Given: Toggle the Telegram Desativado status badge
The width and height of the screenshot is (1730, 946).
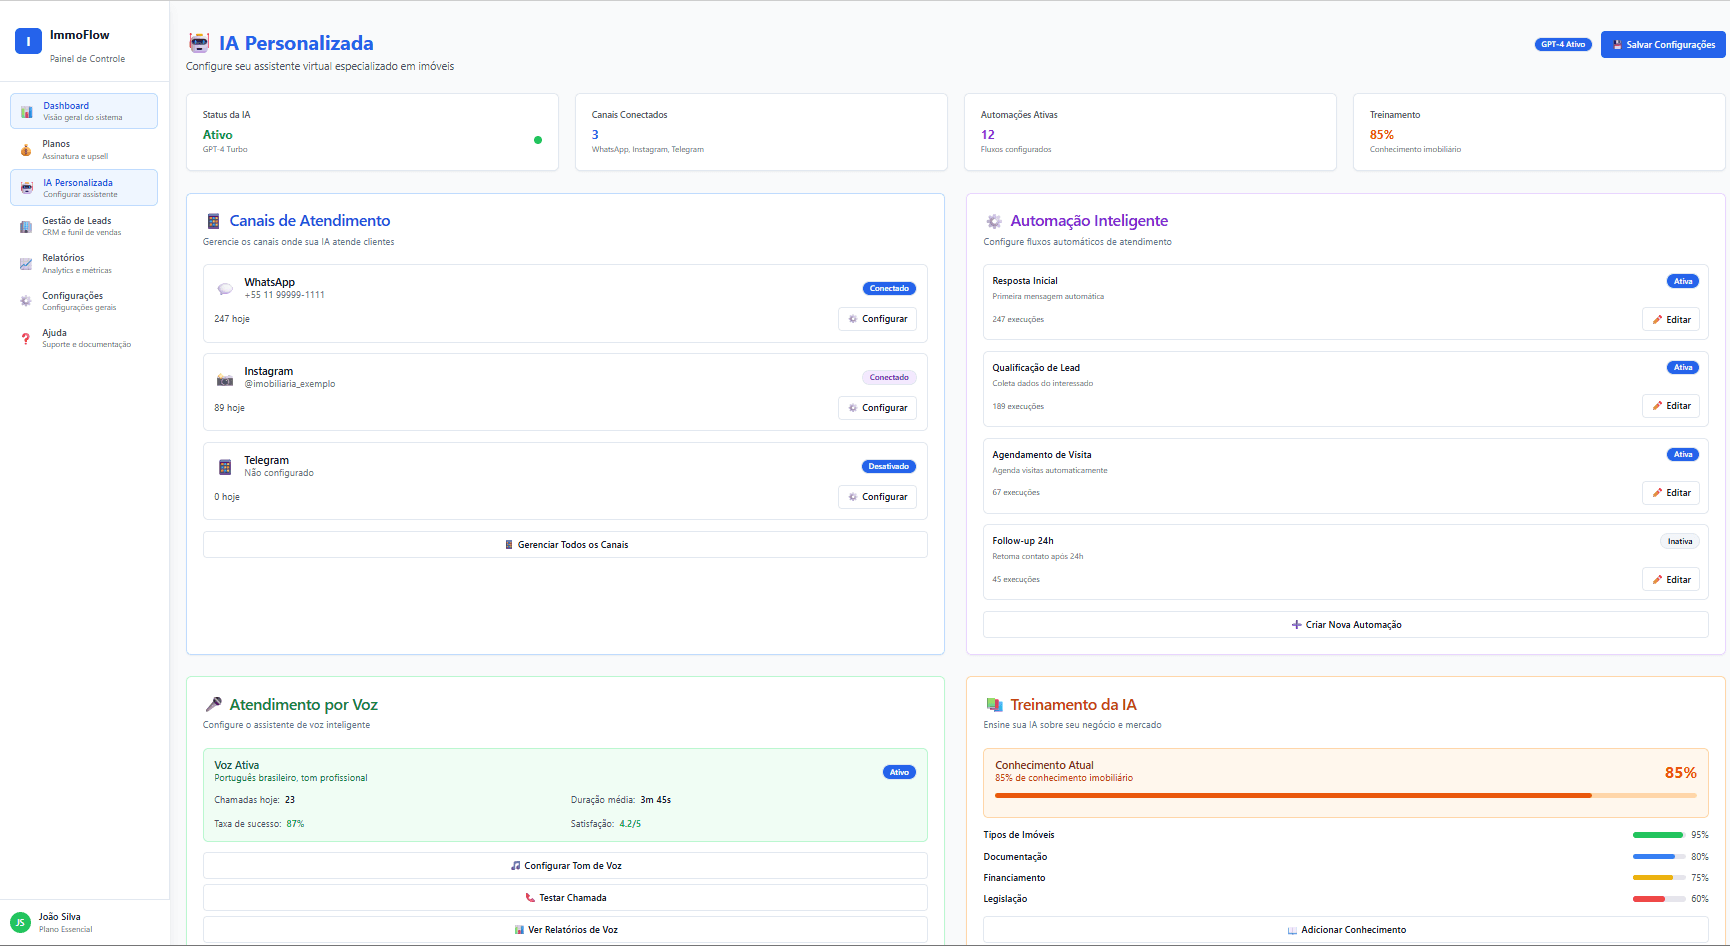Looking at the screenshot, I should click(x=888, y=466).
